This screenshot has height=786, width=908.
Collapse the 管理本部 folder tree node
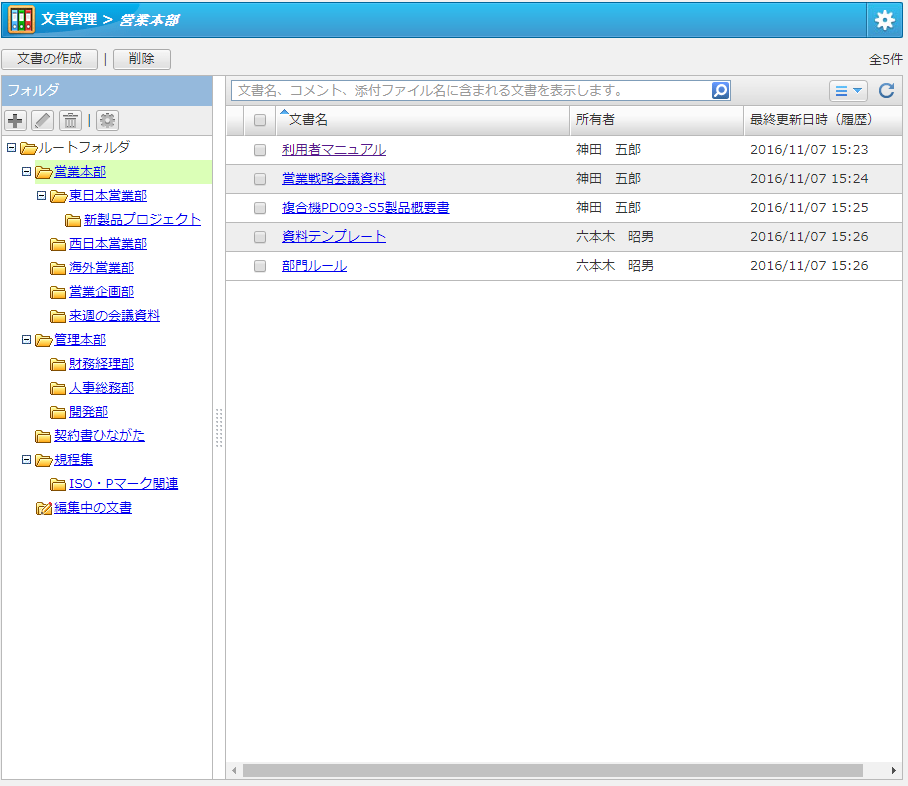(27, 340)
